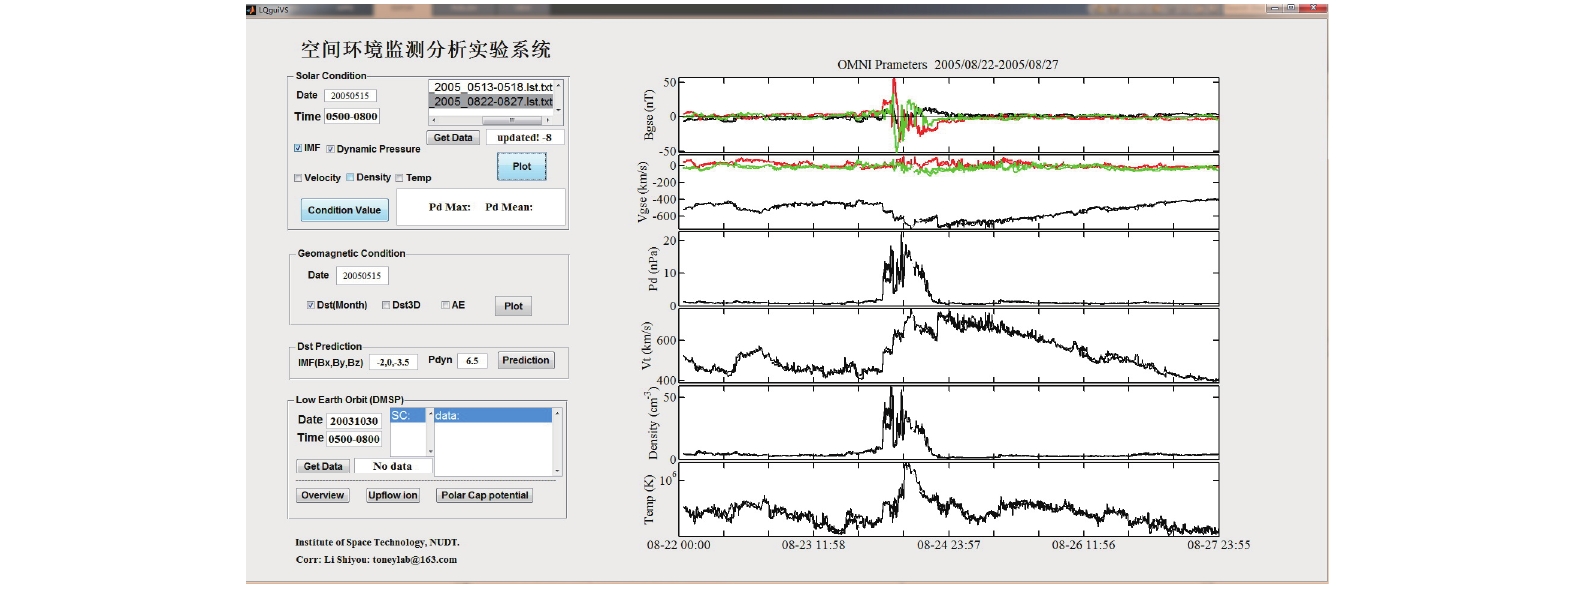Open the Polar Cap potential view

point(485,495)
